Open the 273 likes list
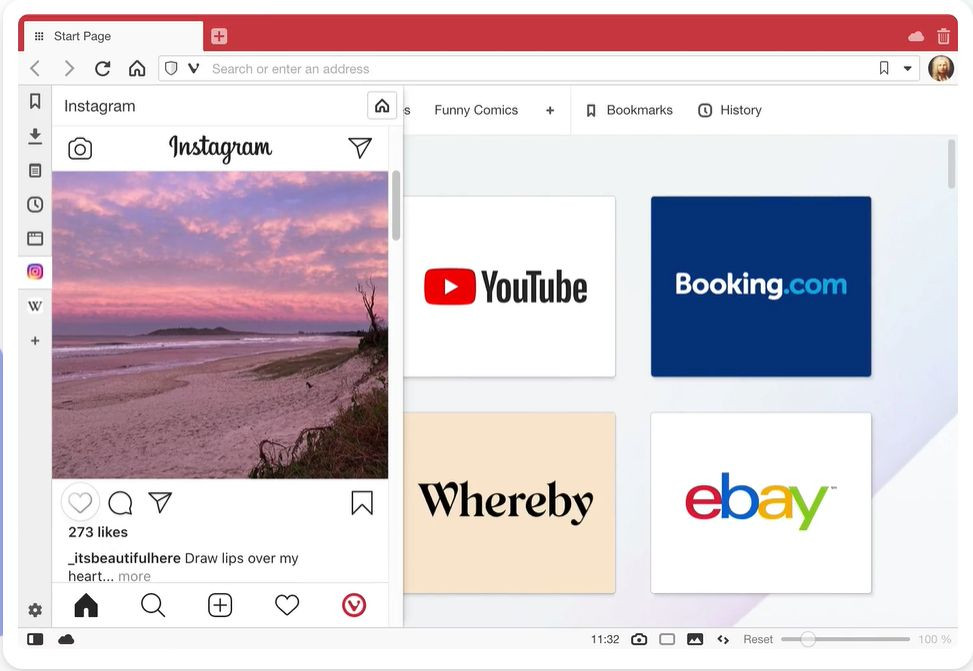Screen dimensions: 973x671 (98, 532)
